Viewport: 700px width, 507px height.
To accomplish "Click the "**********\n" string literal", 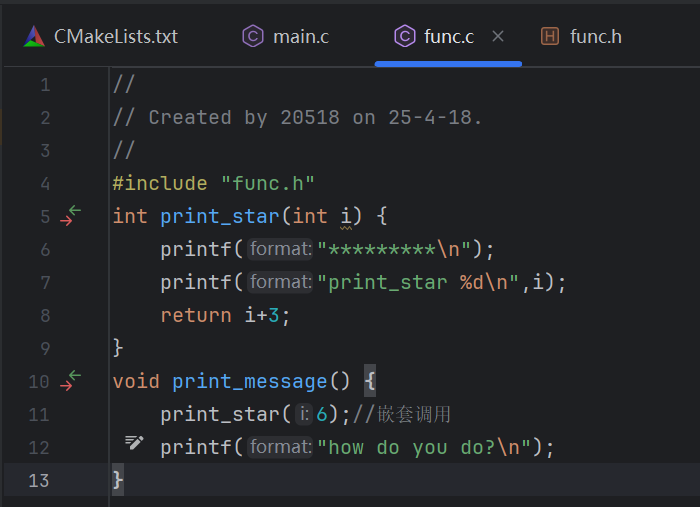I will pos(394,249).
